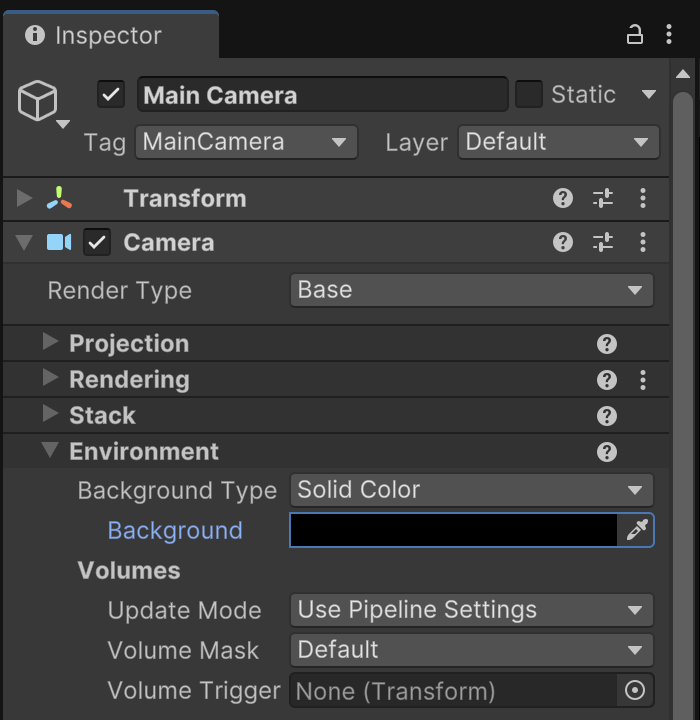Click the Volume Trigger object picker
The width and height of the screenshot is (700, 720).
(634, 690)
